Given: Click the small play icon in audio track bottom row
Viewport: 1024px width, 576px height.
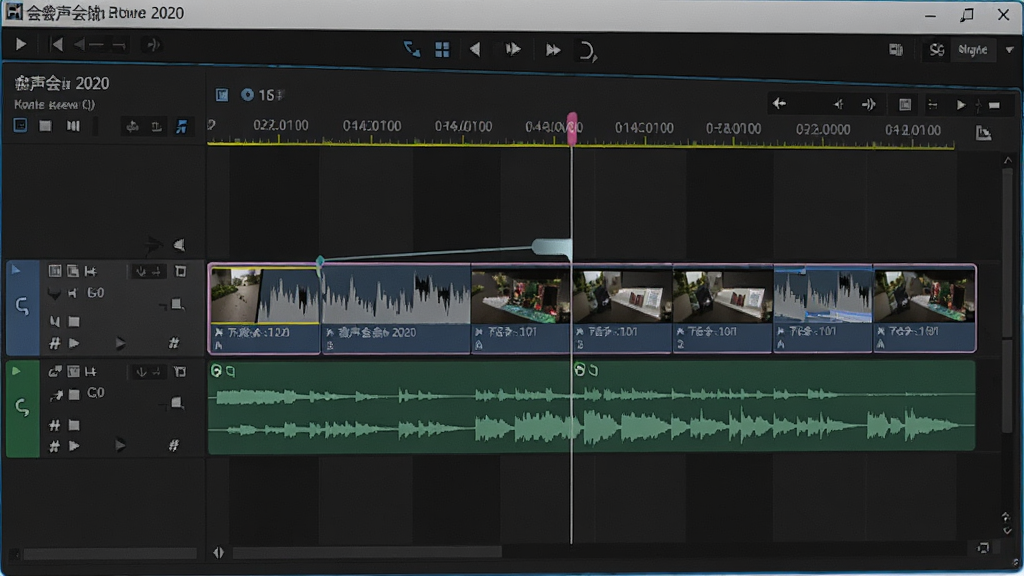Looking at the screenshot, I should 74,445.
